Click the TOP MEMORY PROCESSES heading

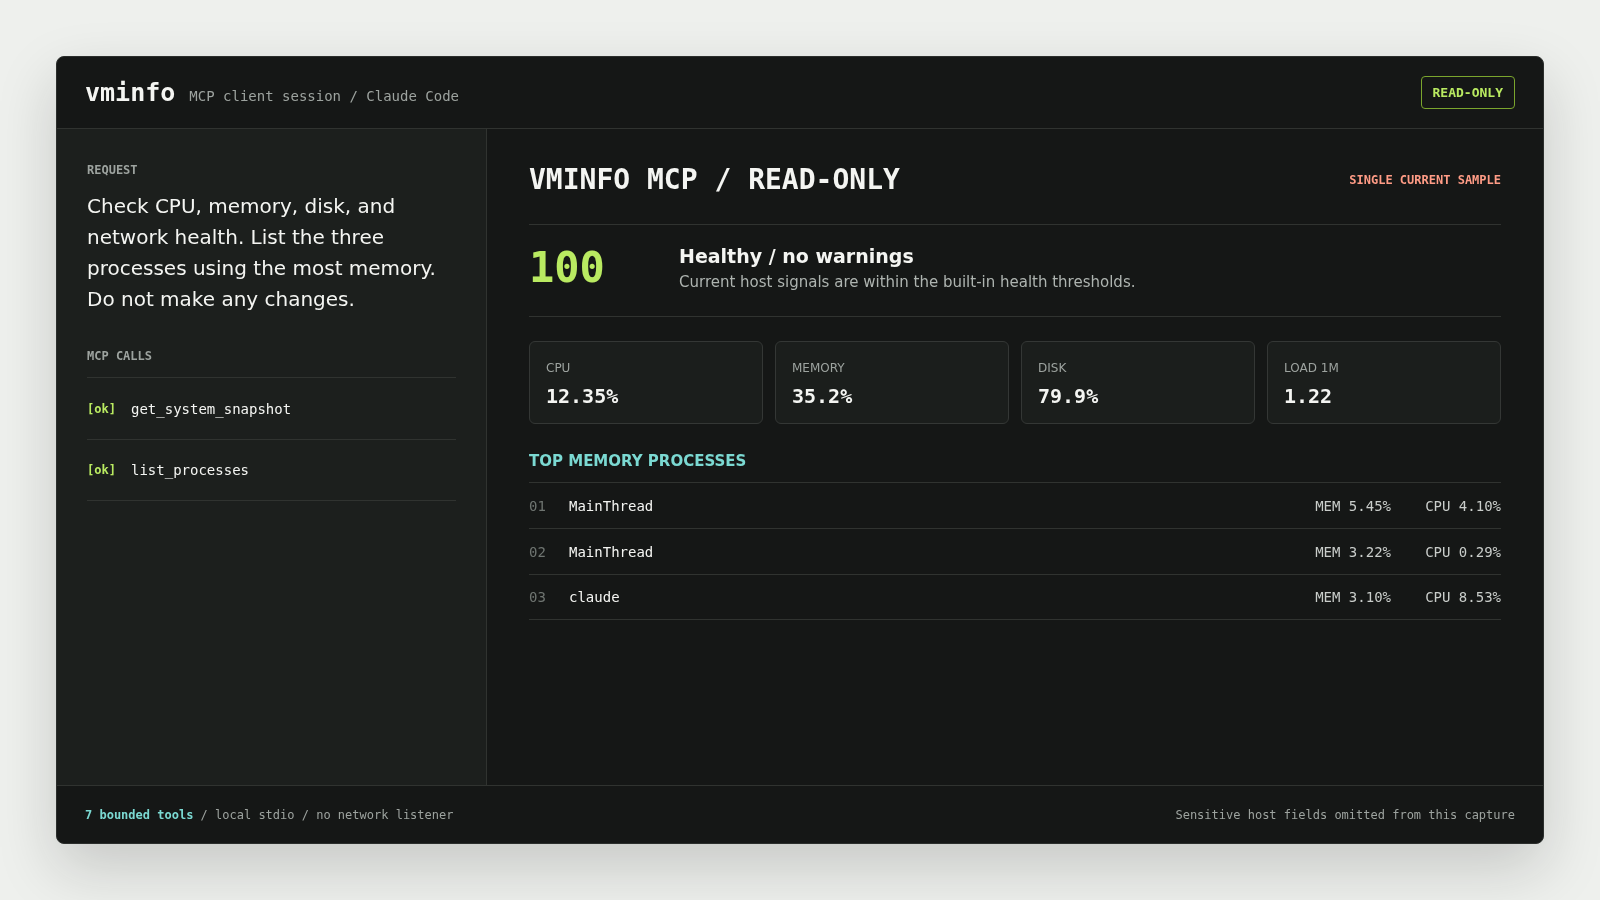(637, 460)
